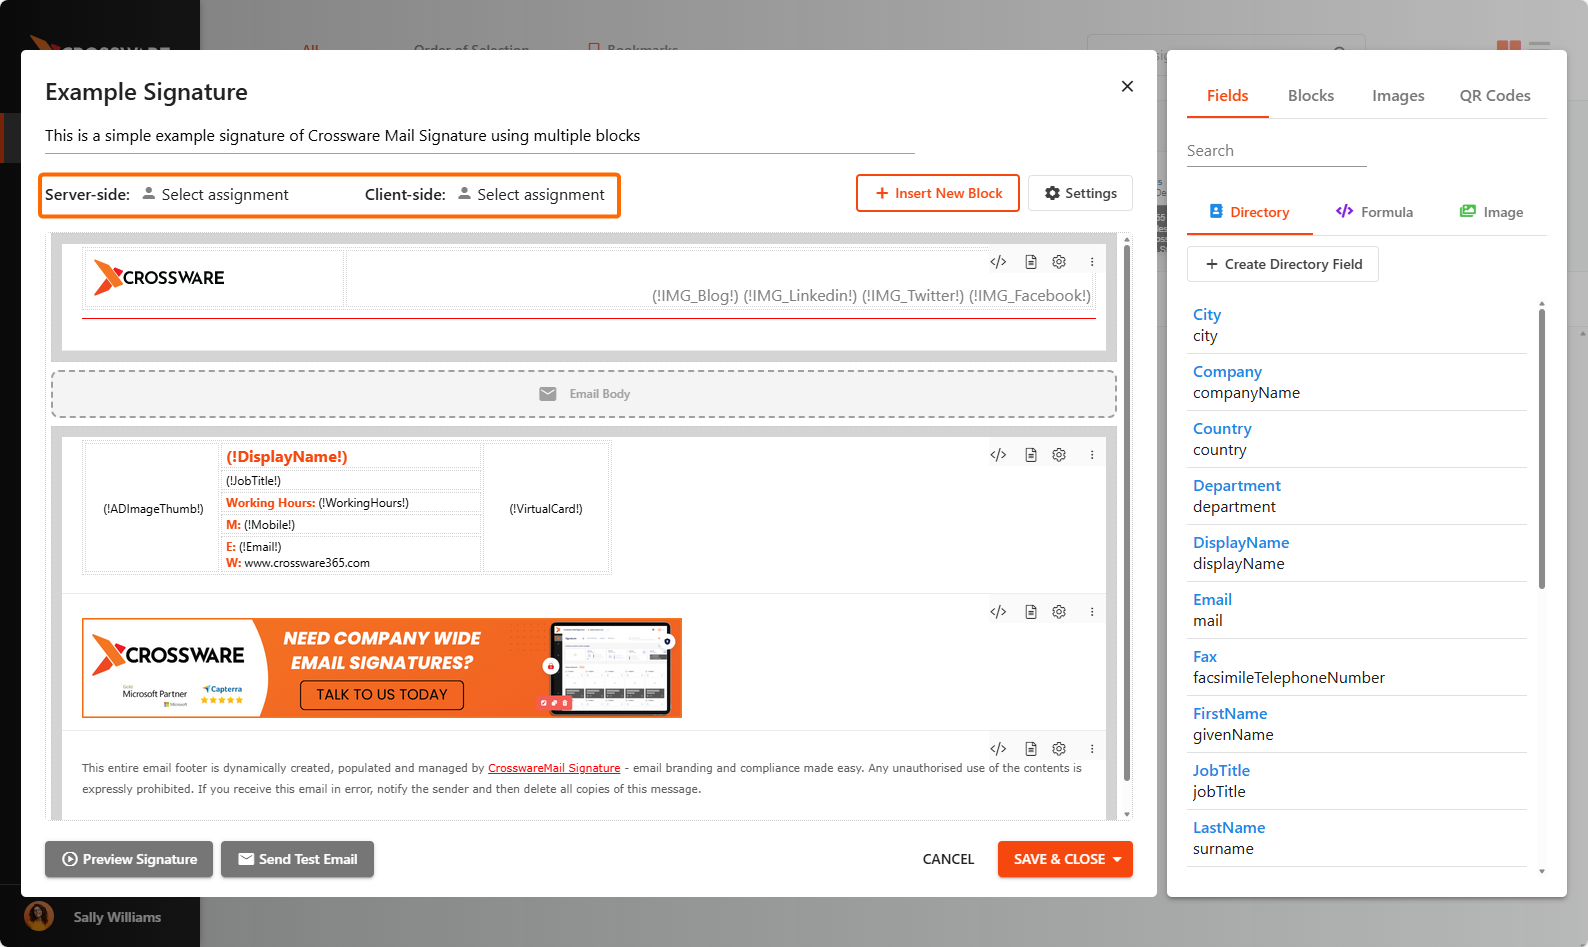Open the three-dot menu on the header block
This screenshot has width=1588, height=947.
(x=1092, y=262)
